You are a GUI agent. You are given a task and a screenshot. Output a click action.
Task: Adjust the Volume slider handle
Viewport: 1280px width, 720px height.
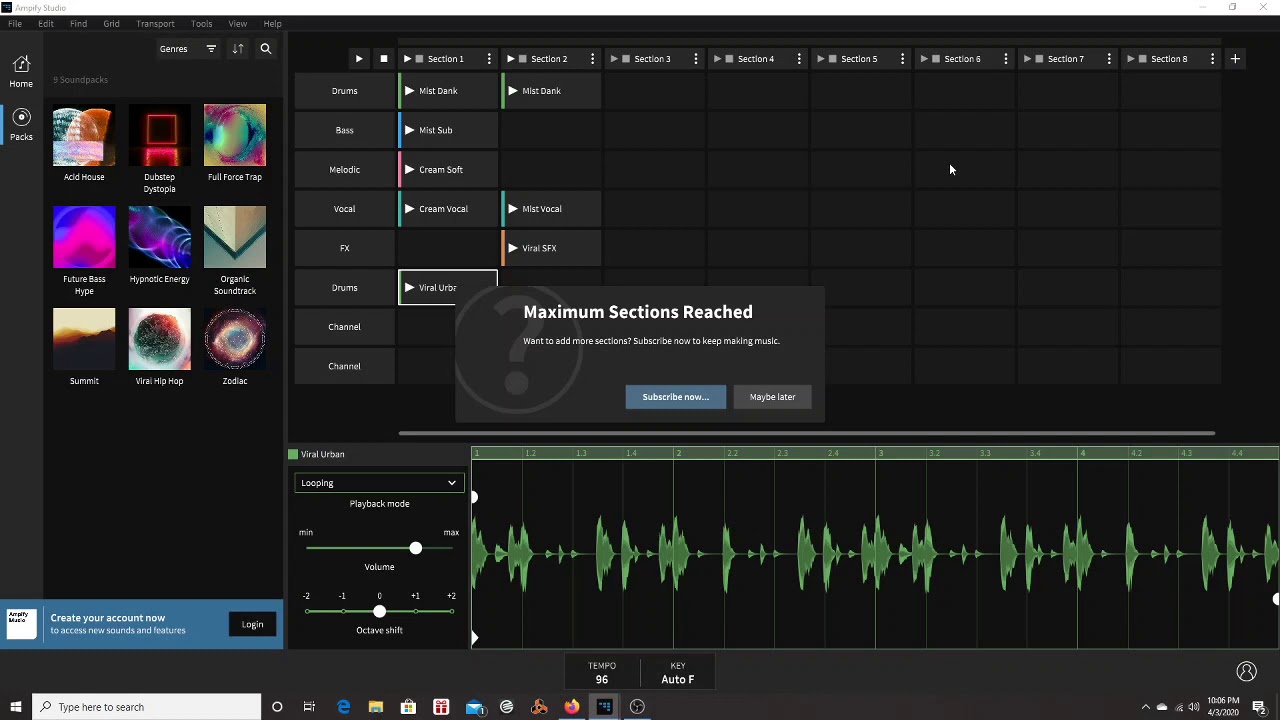[415, 548]
